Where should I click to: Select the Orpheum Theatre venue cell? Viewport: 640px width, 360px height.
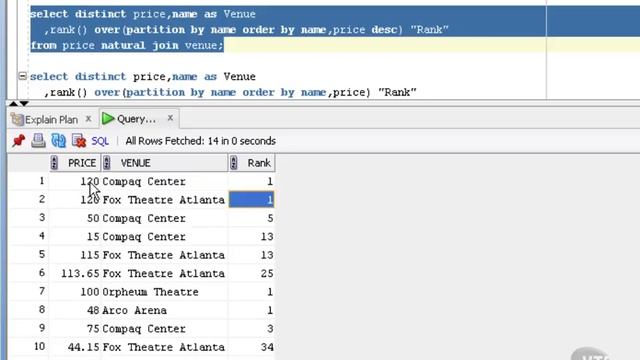(164, 291)
